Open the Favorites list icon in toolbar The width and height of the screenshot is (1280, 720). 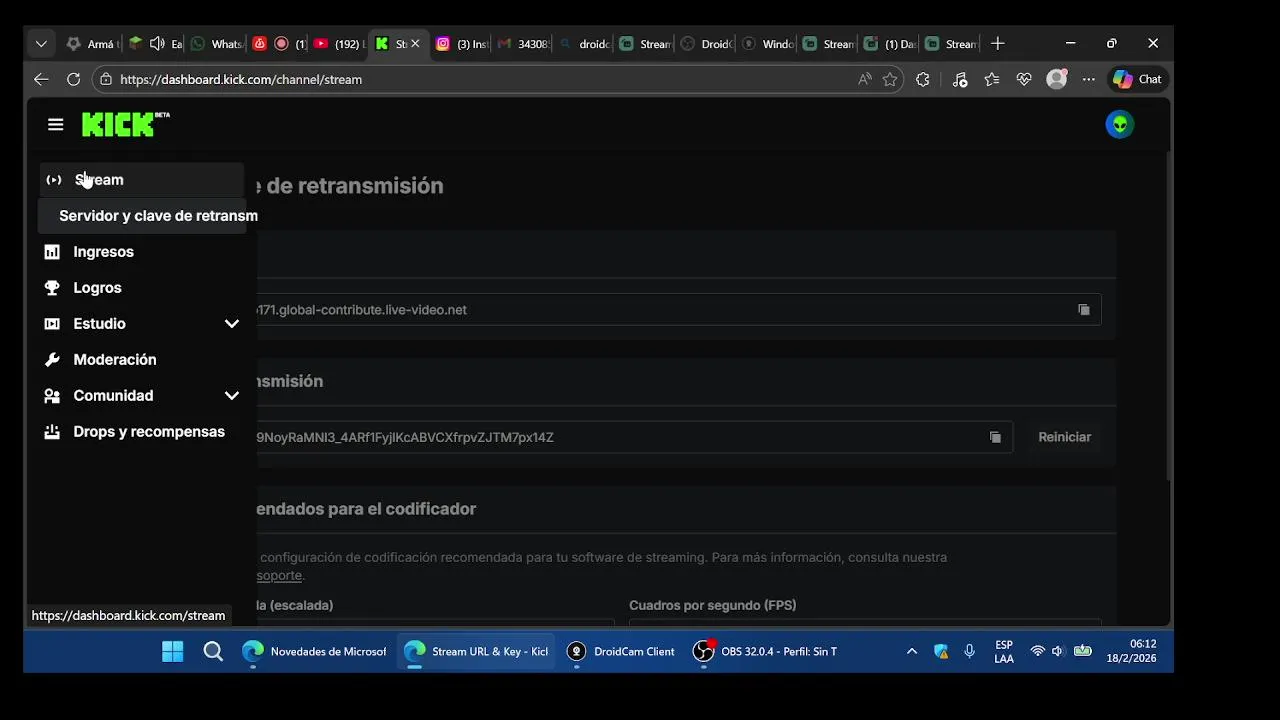tap(991, 79)
